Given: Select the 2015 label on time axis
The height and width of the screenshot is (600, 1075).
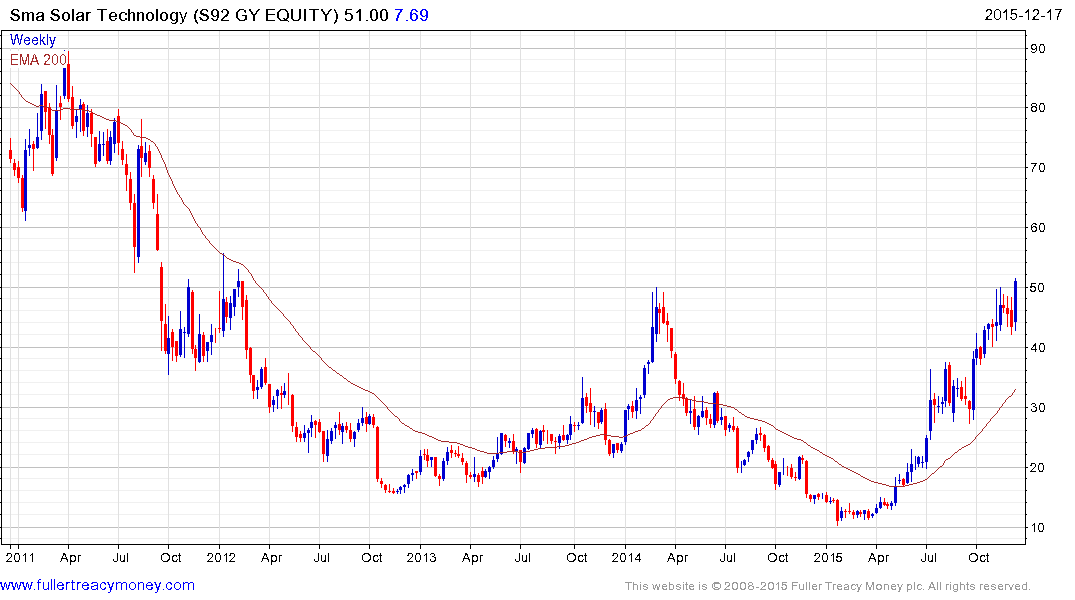Looking at the screenshot, I should 828,557.
